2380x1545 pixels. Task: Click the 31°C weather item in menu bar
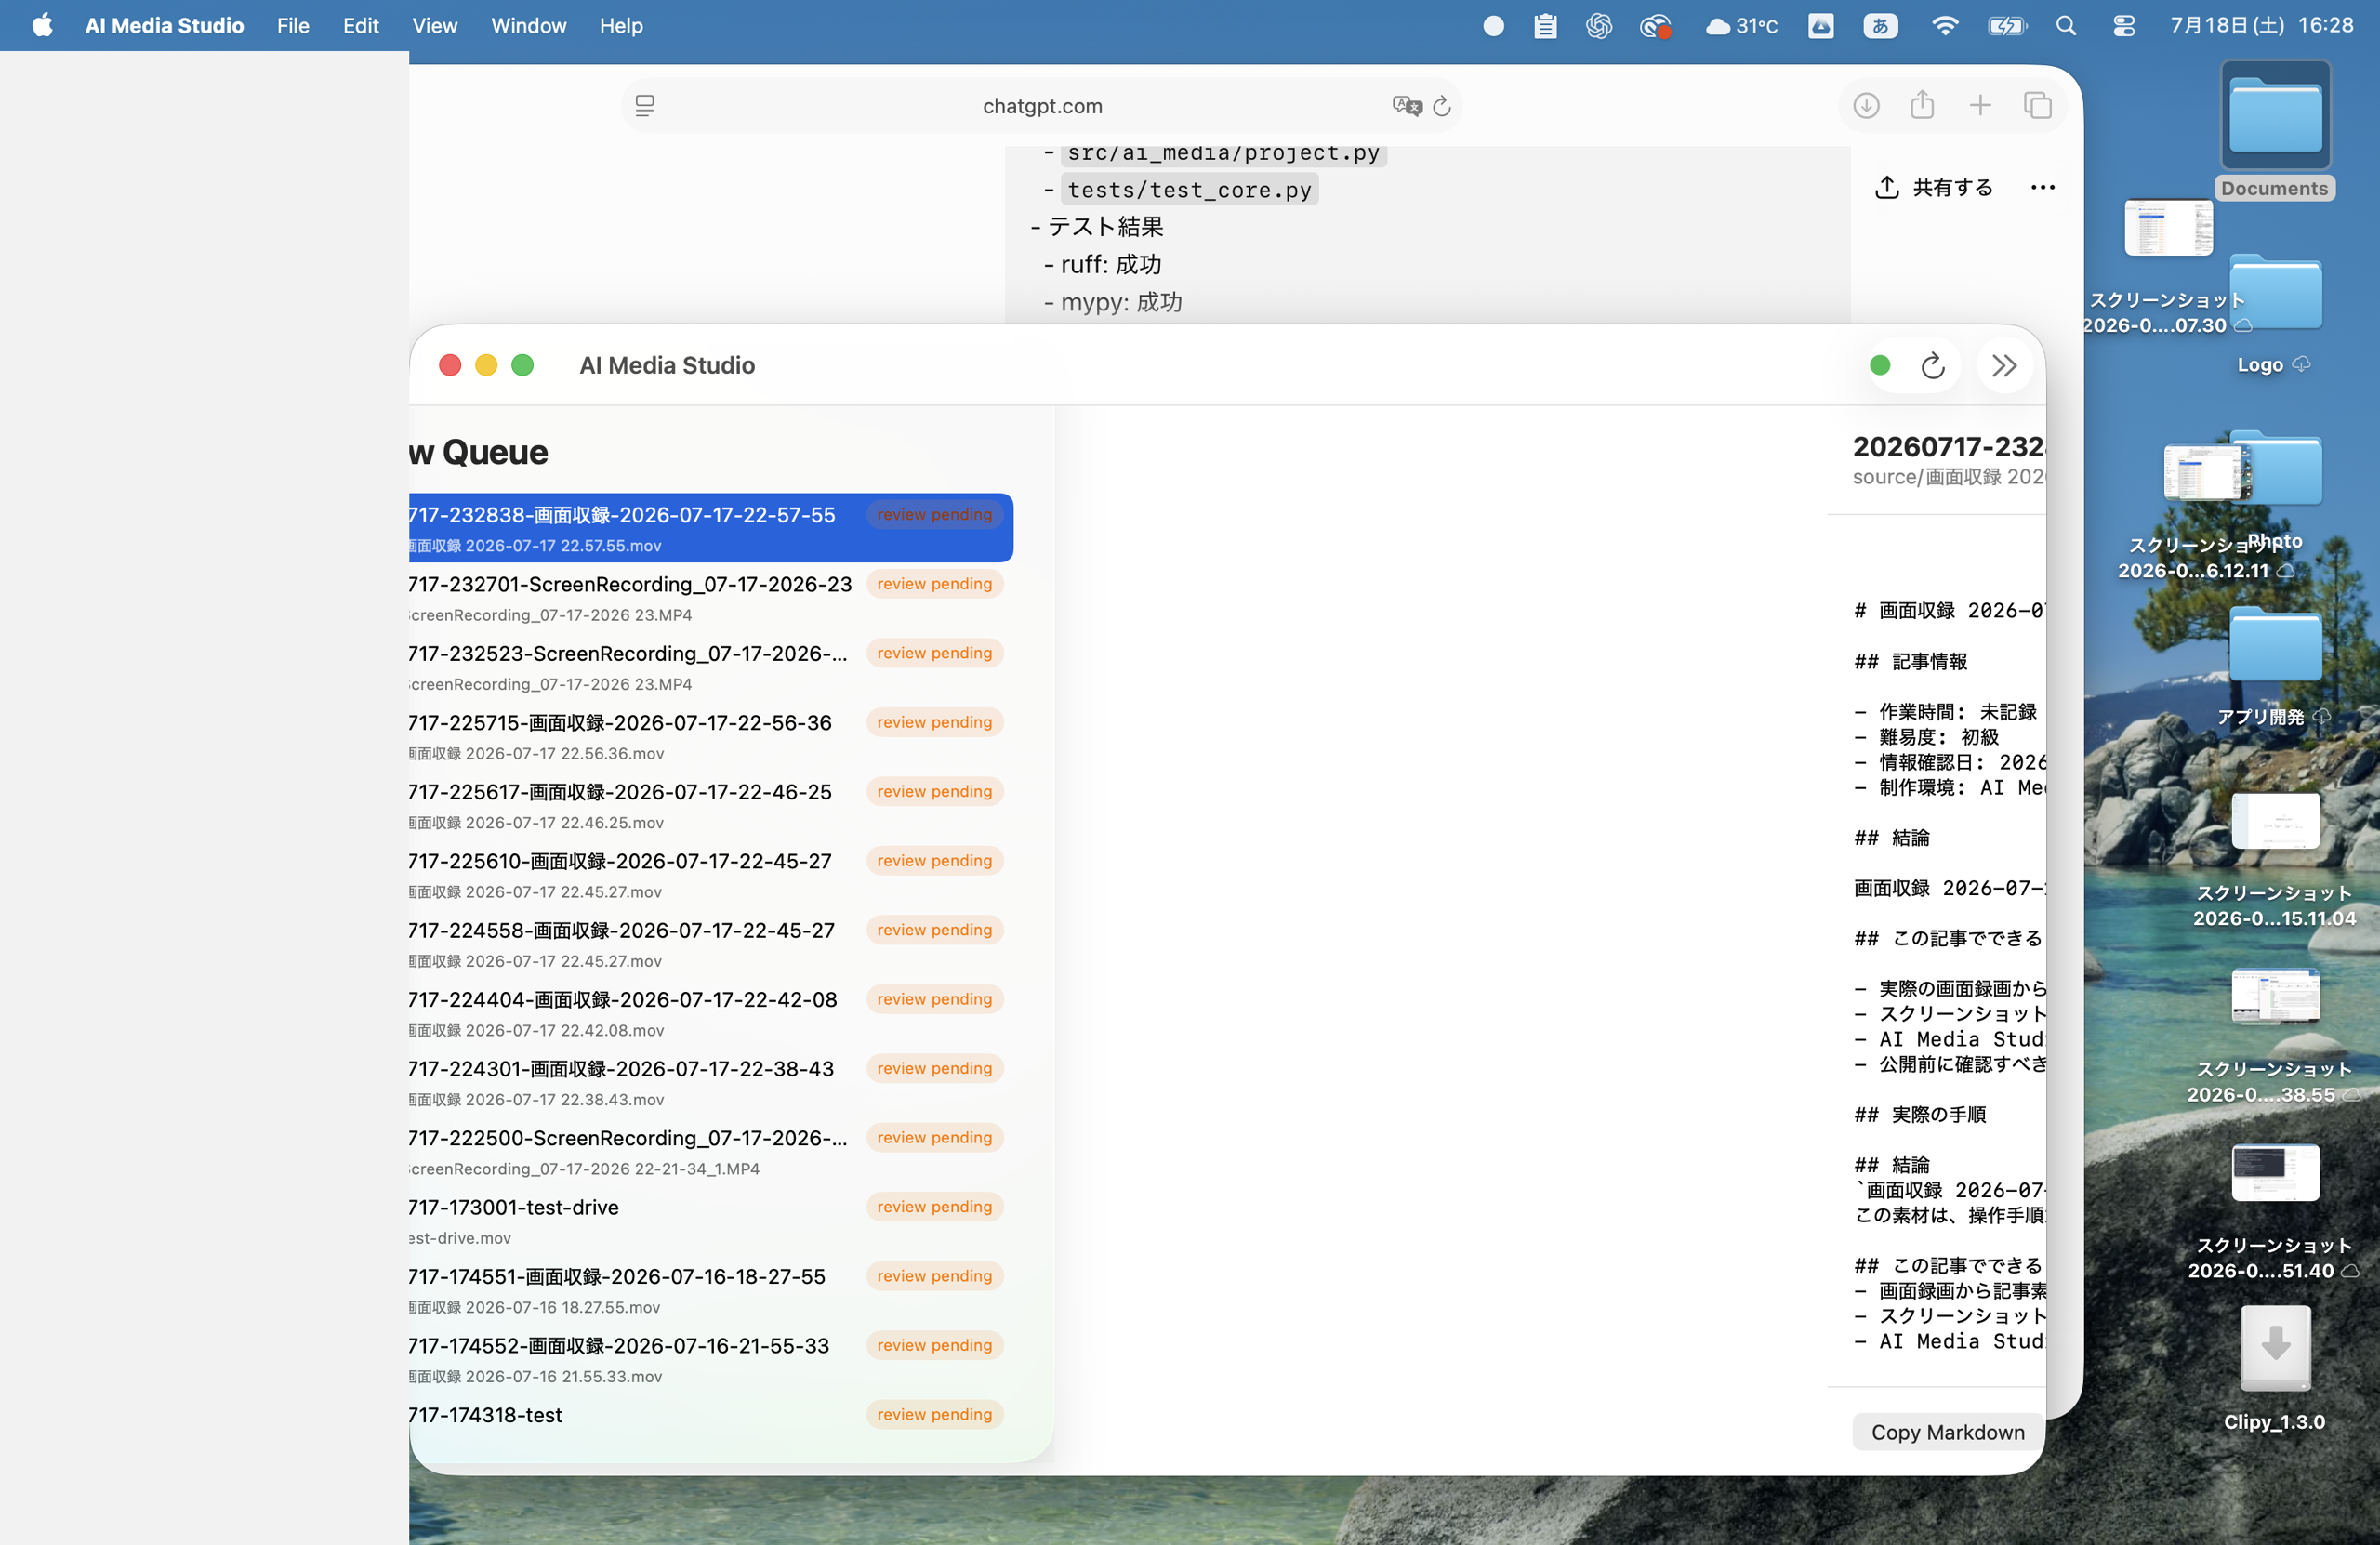click(x=1741, y=26)
